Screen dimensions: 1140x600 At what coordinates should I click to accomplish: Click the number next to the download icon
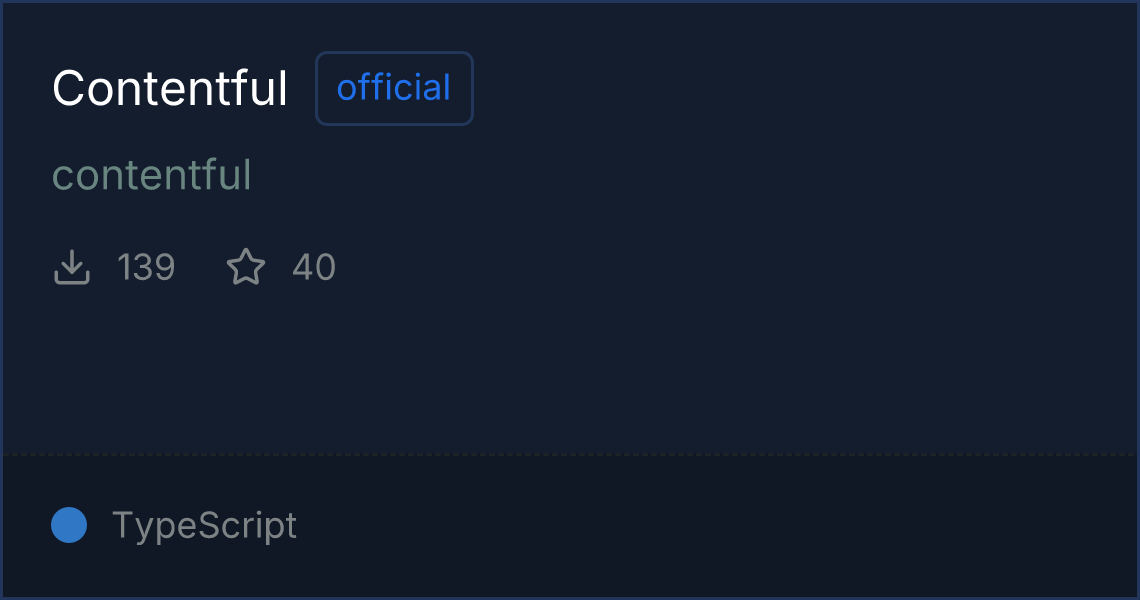click(x=146, y=268)
